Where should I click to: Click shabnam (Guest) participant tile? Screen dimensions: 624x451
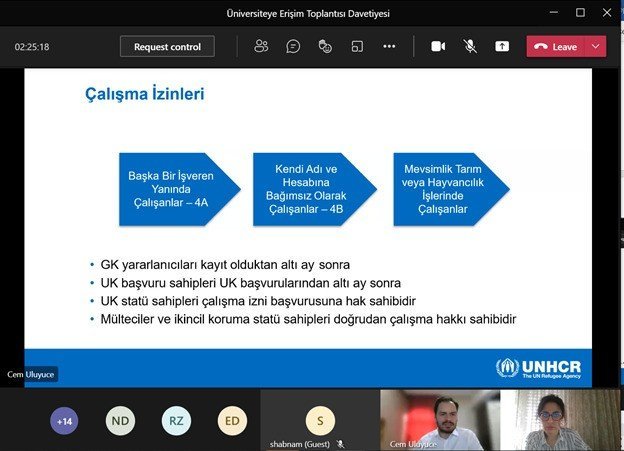[x=320, y=421]
